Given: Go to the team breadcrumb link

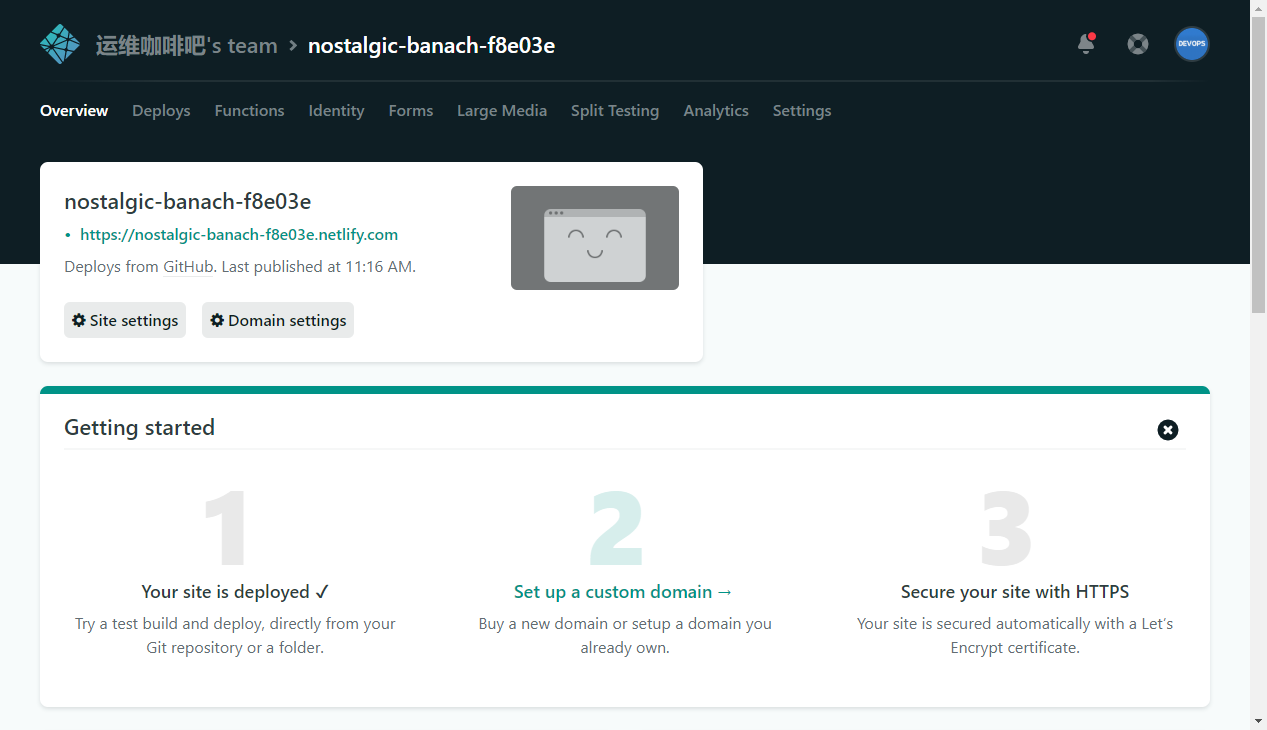Looking at the screenshot, I should 186,46.
